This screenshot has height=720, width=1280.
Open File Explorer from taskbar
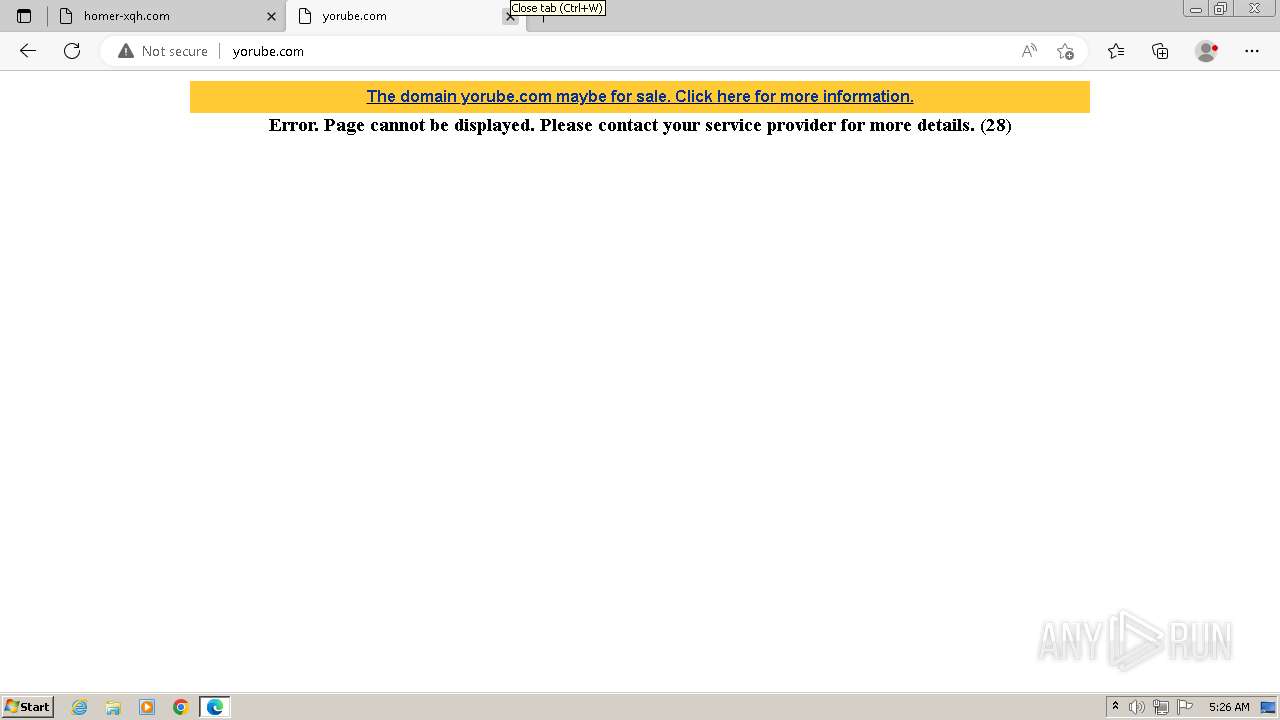point(113,707)
